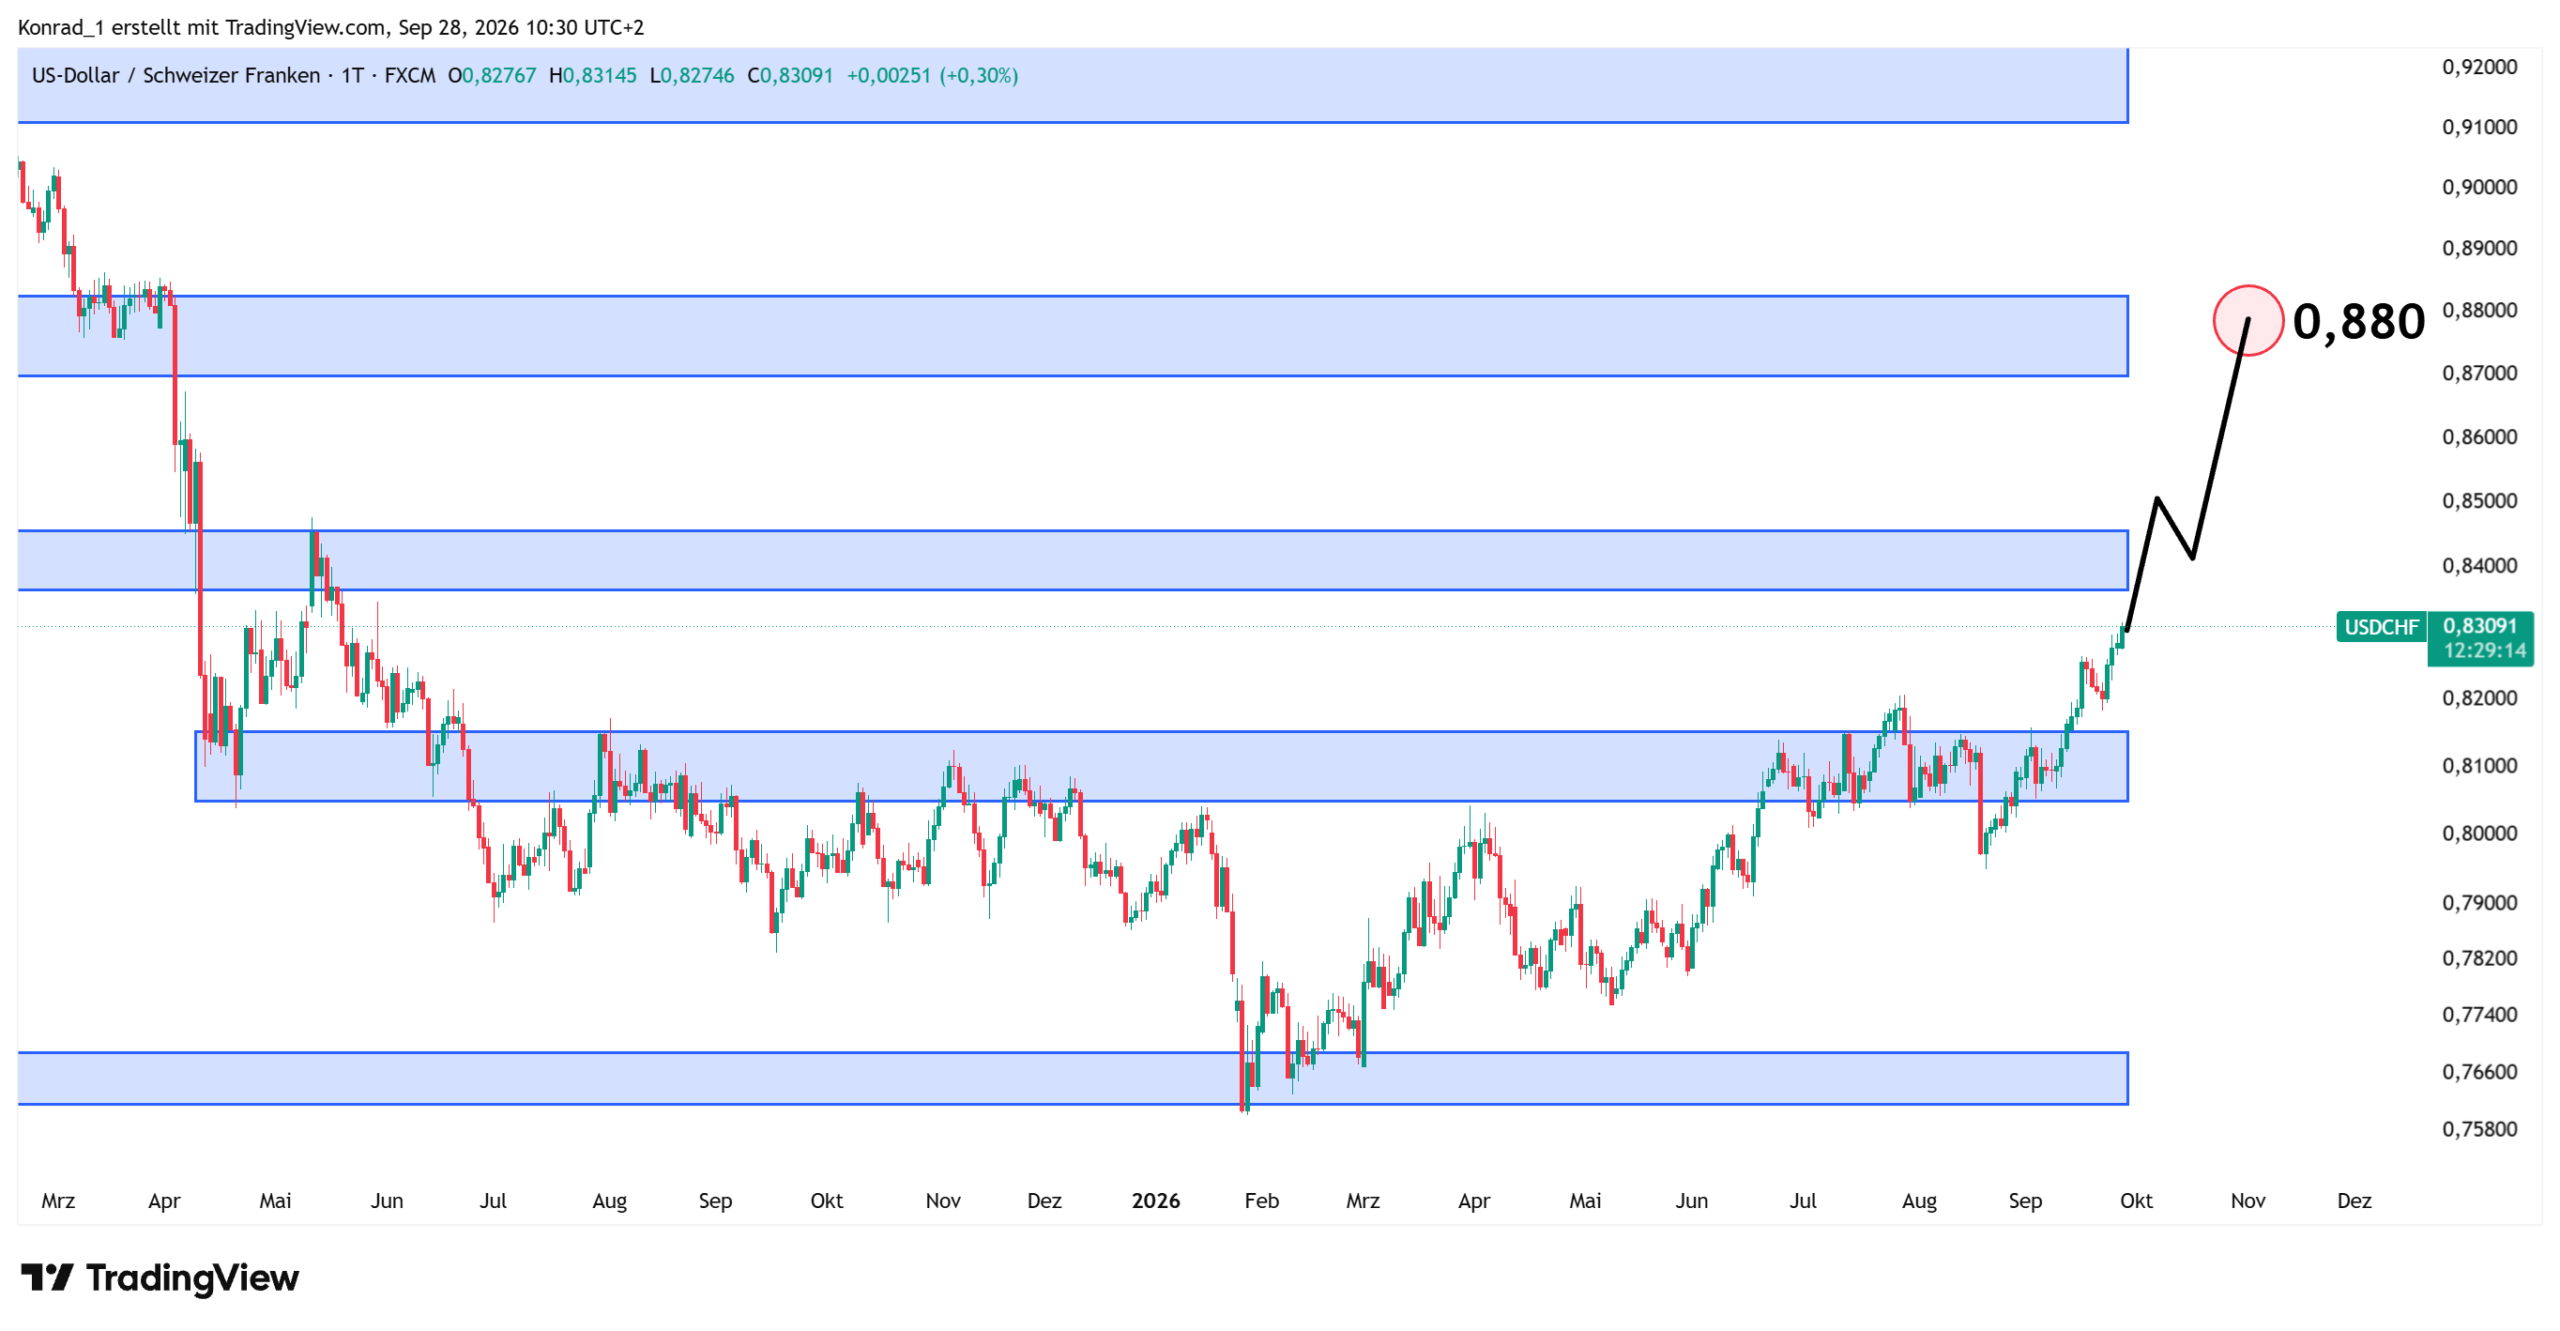Viewport: 2560px width, 1331px height.
Task: Click the 0,85000 price axis label
Action: (x=2479, y=501)
